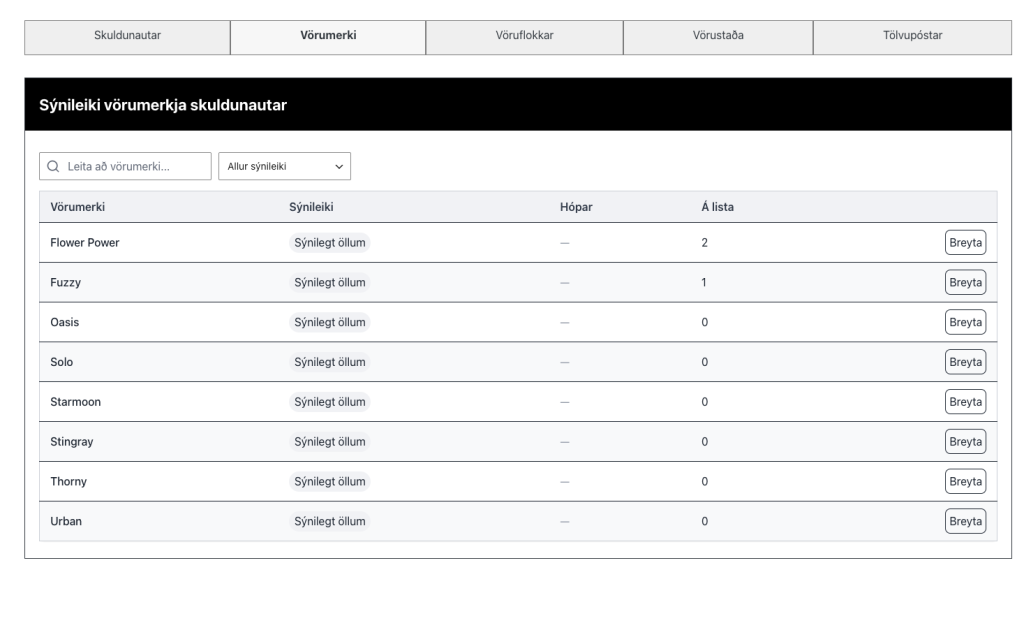Click Breyta for the Urban brand

[965, 521]
